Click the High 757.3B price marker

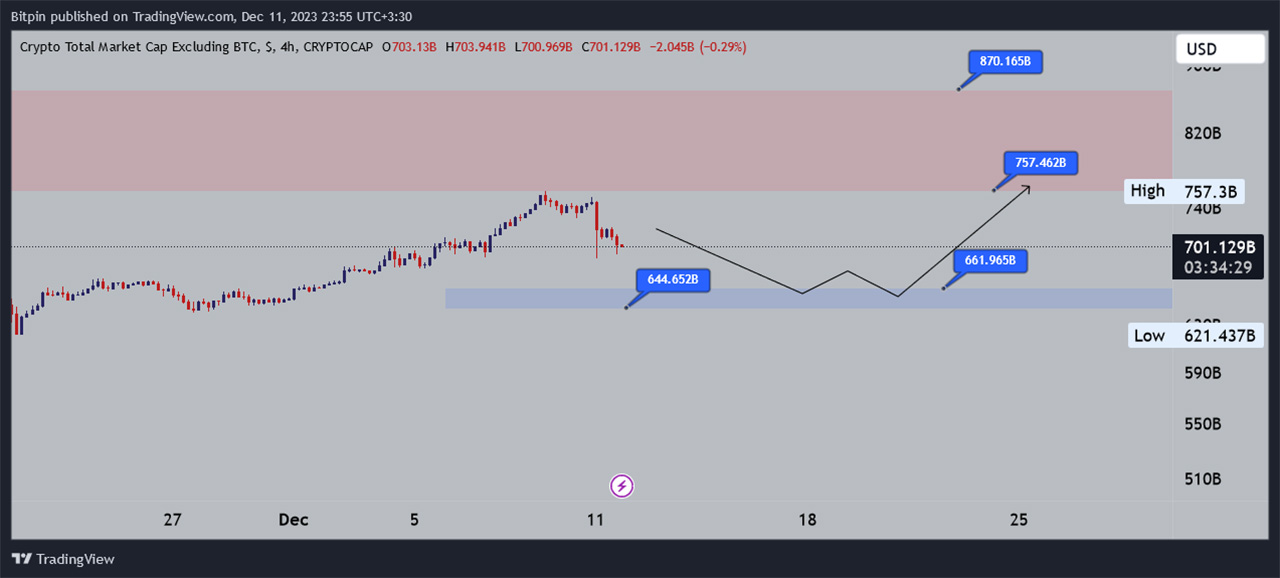(1186, 191)
